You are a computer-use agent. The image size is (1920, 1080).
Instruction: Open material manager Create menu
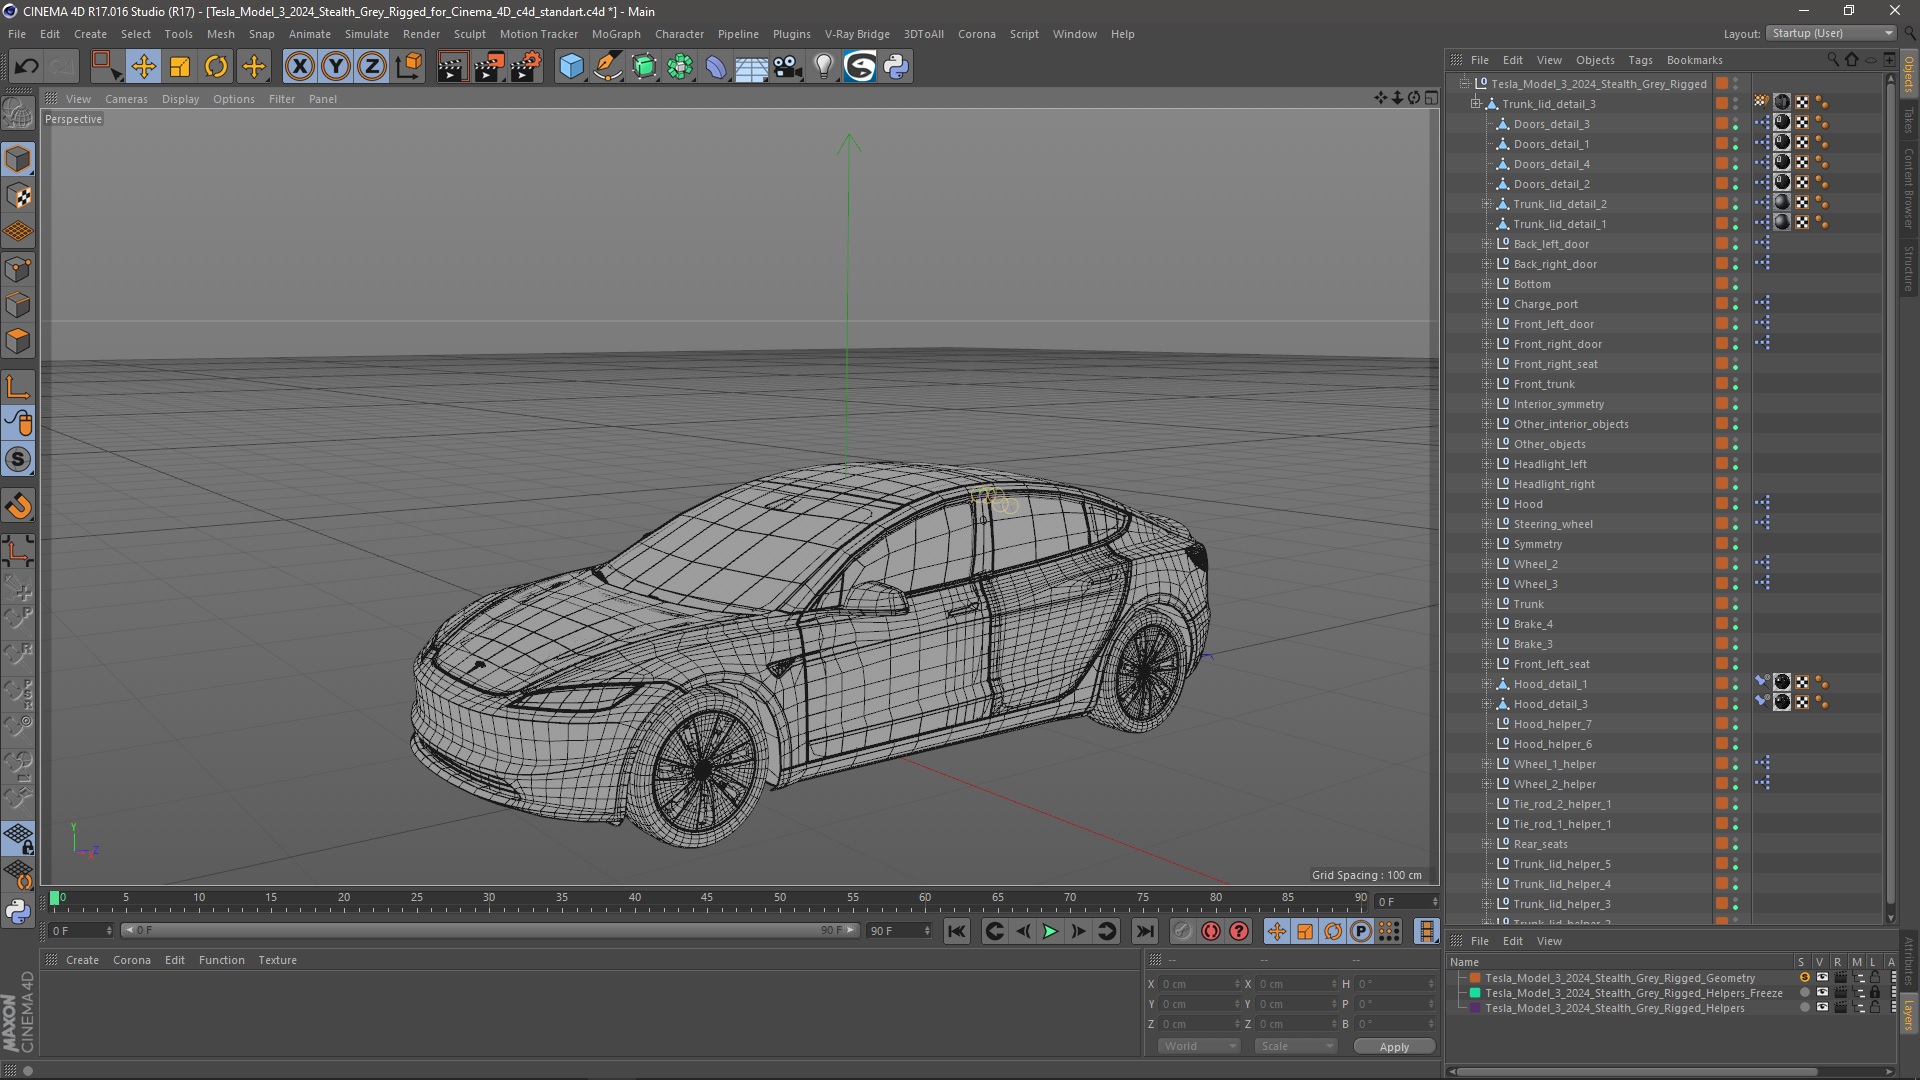click(82, 960)
